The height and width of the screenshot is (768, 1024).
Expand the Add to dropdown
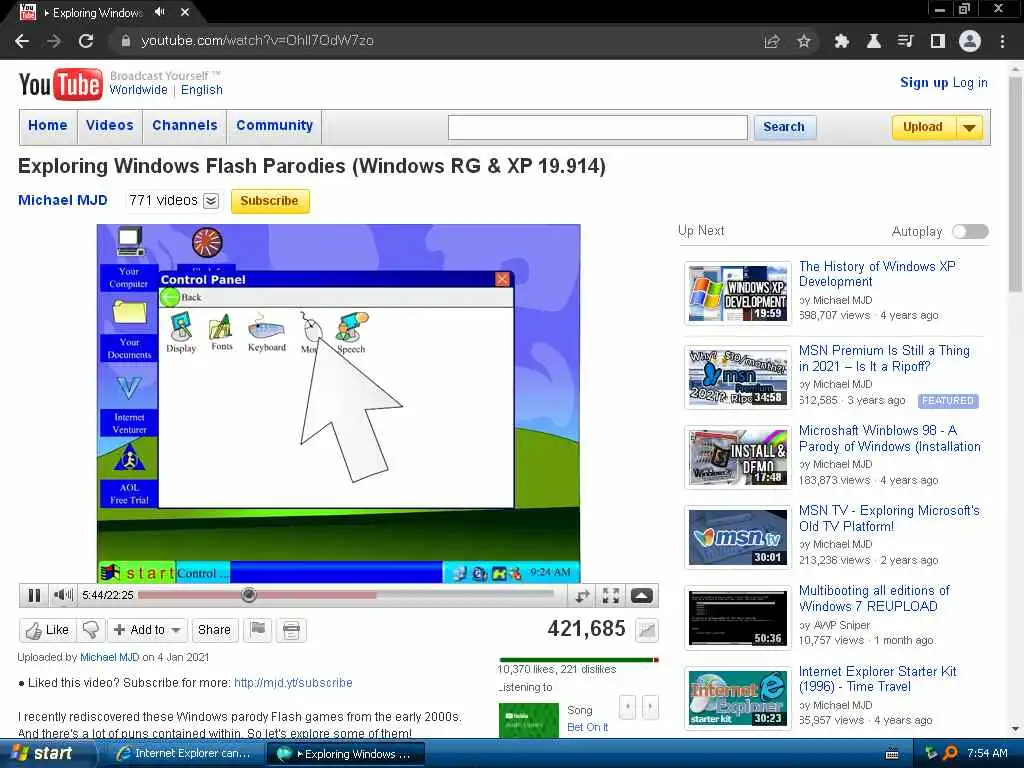(x=148, y=630)
